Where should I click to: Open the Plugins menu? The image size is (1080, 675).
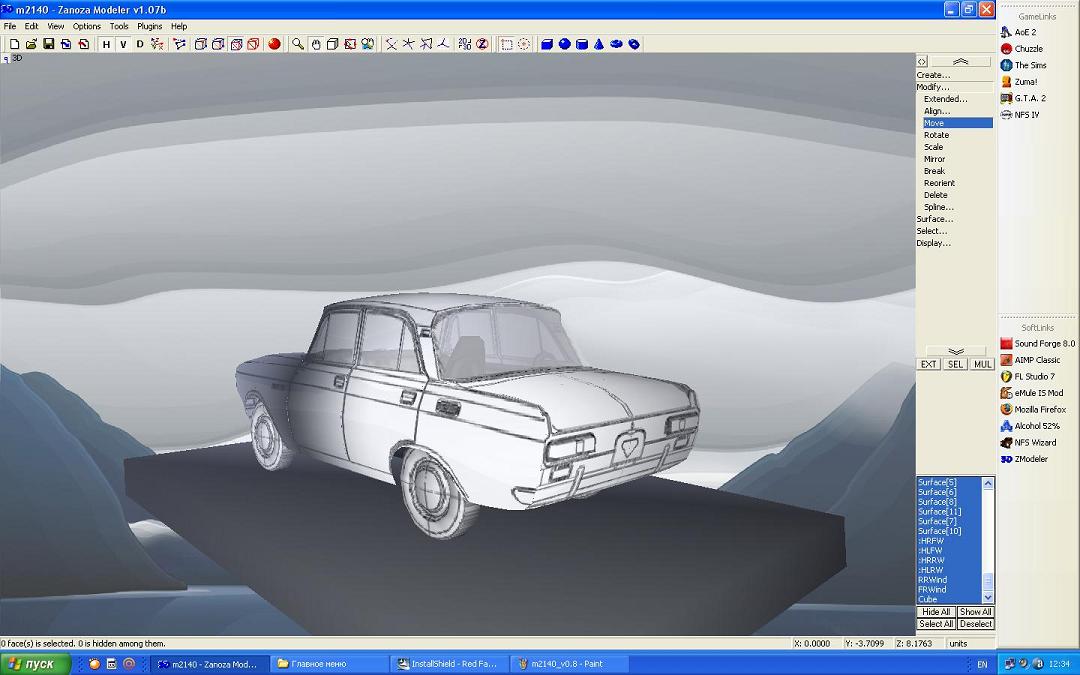[149, 26]
